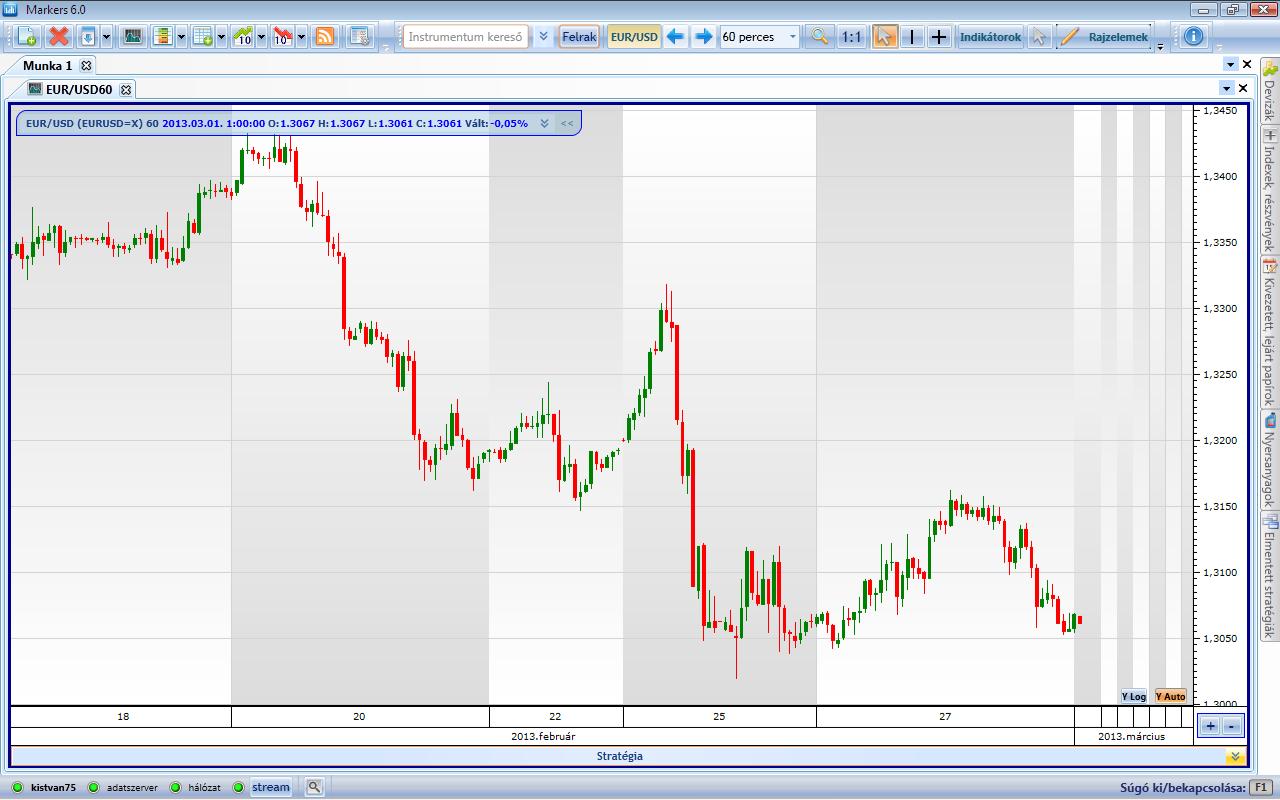Toggle the vertical line cursor mode
This screenshot has height=800, width=1280.
[x=912, y=37]
